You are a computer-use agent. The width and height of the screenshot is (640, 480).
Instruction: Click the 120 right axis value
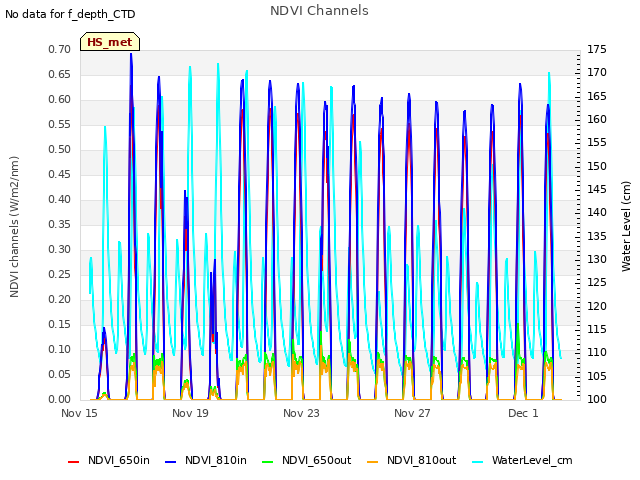pyautogui.click(x=597, y=306)
